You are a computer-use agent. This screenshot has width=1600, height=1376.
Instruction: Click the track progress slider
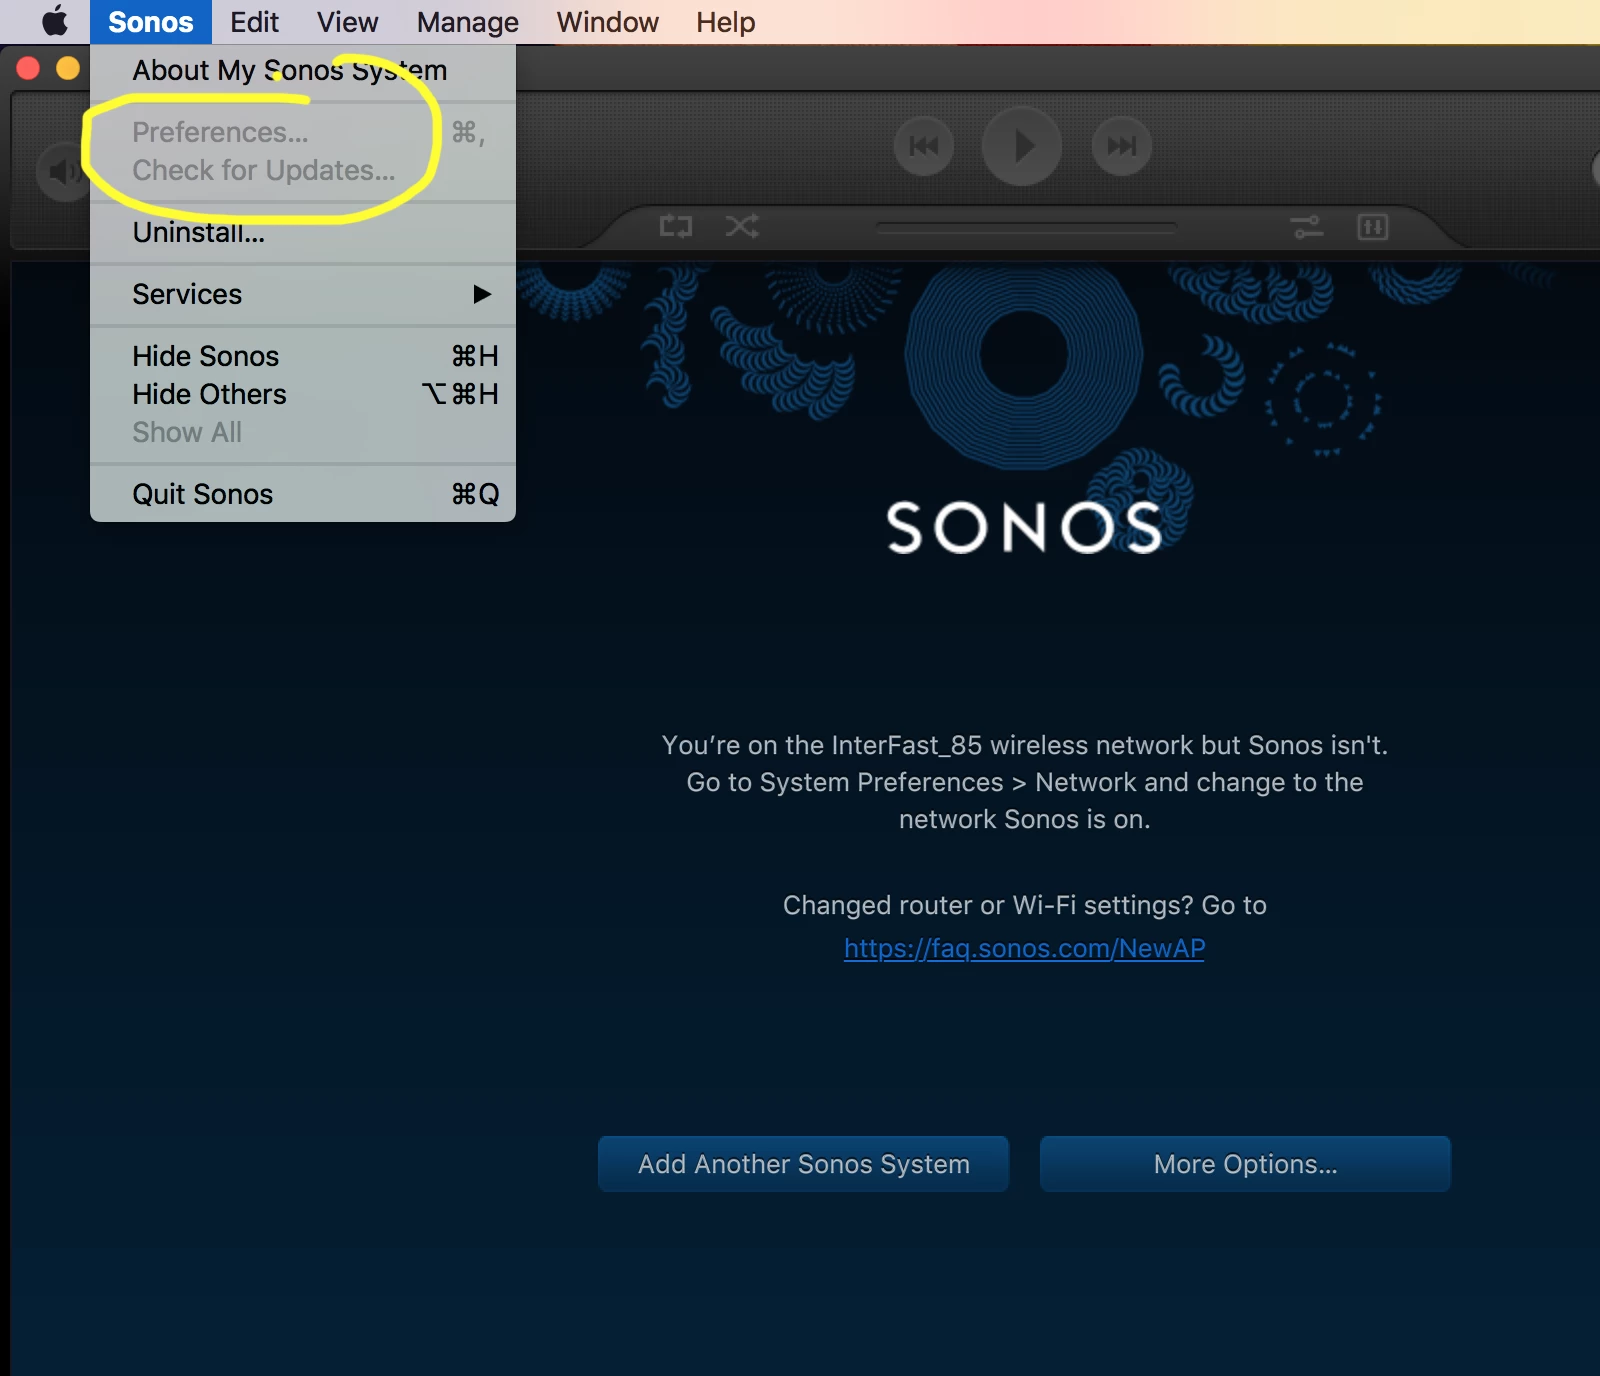point(1025,228)
